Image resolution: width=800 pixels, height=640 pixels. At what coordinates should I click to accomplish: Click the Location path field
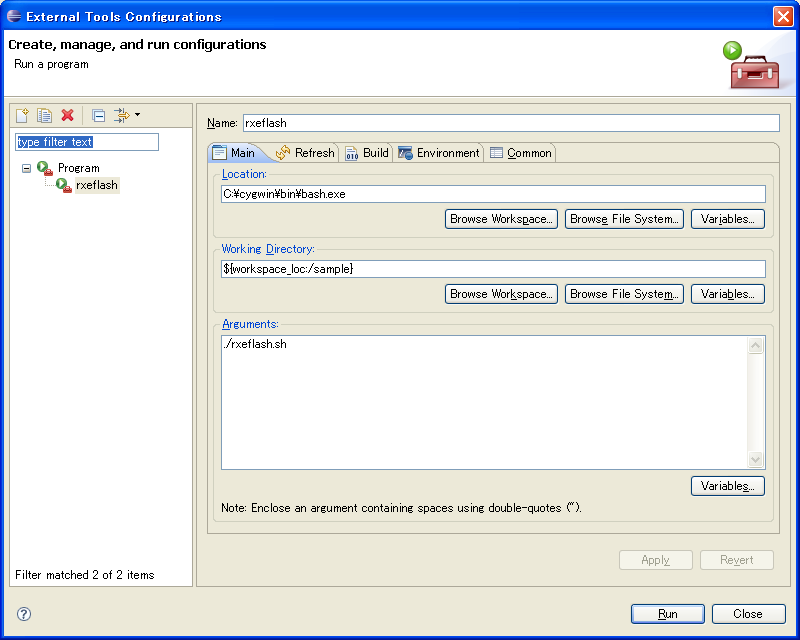click(493, 194)
